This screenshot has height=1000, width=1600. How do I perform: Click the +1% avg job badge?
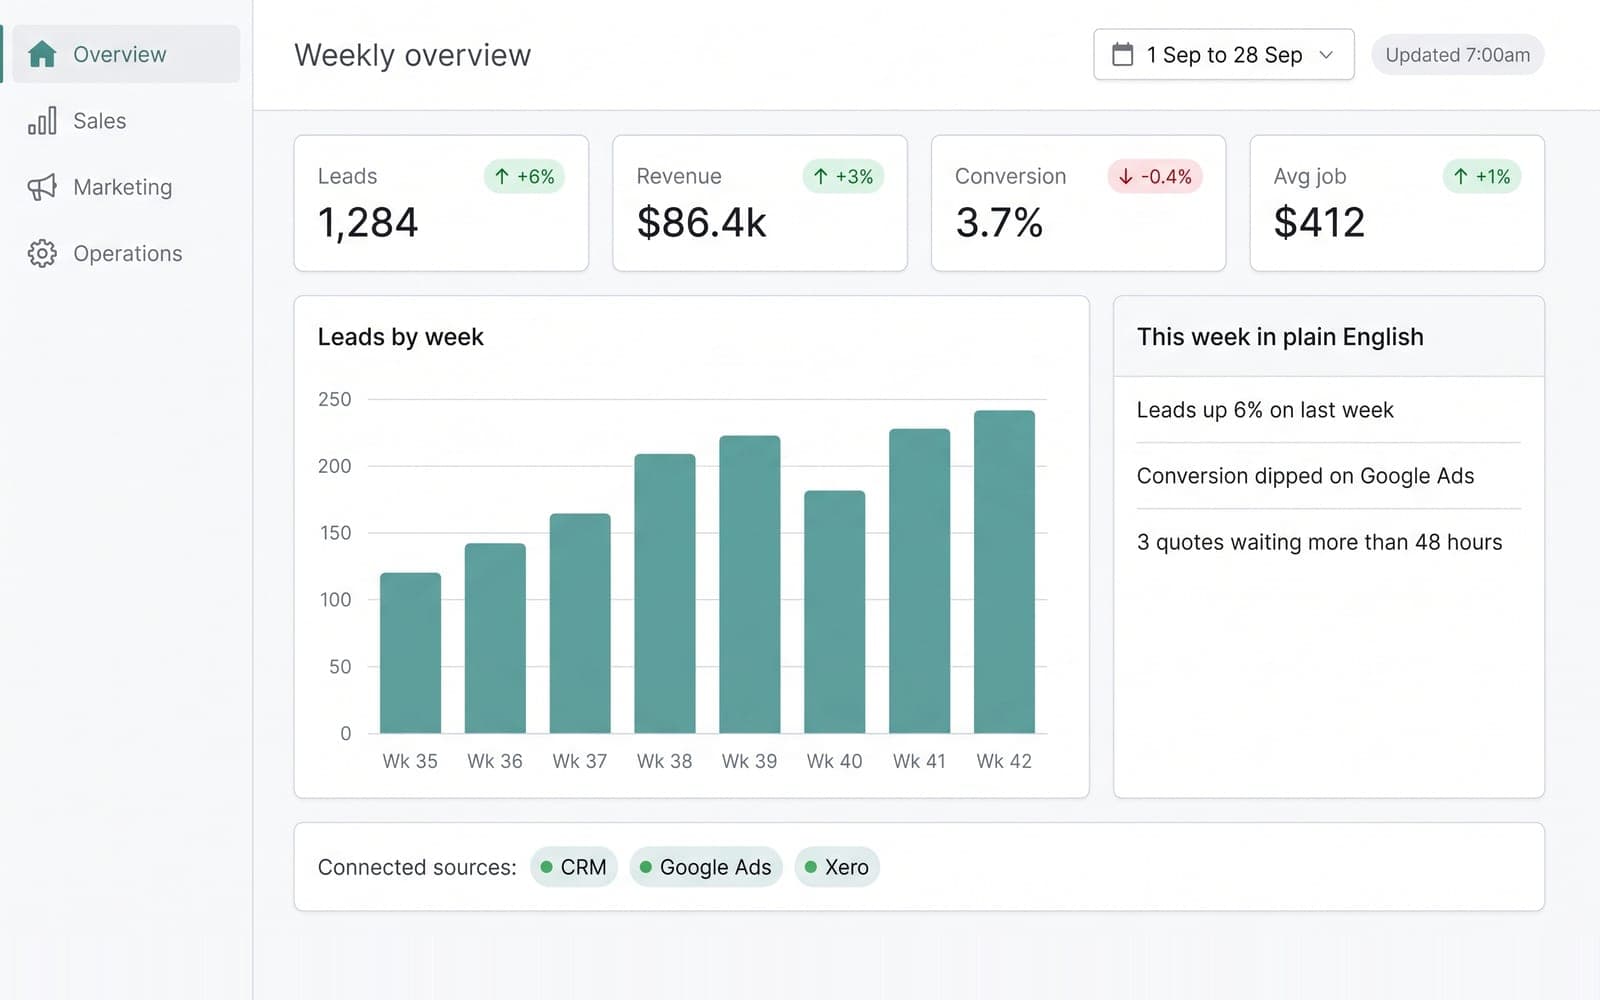pyautogui.click(x=1482, y=176)
